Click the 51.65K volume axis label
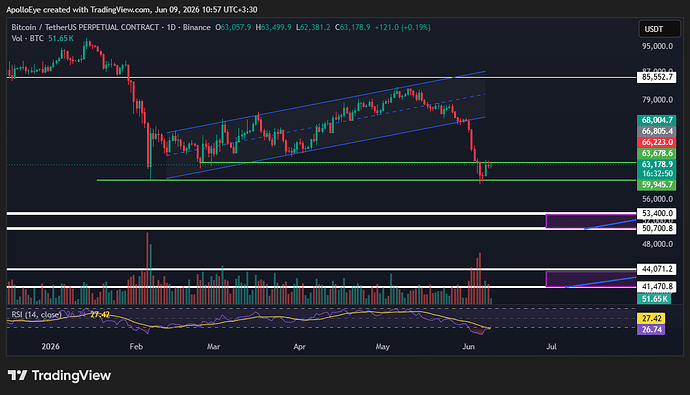 click(654, 299)
